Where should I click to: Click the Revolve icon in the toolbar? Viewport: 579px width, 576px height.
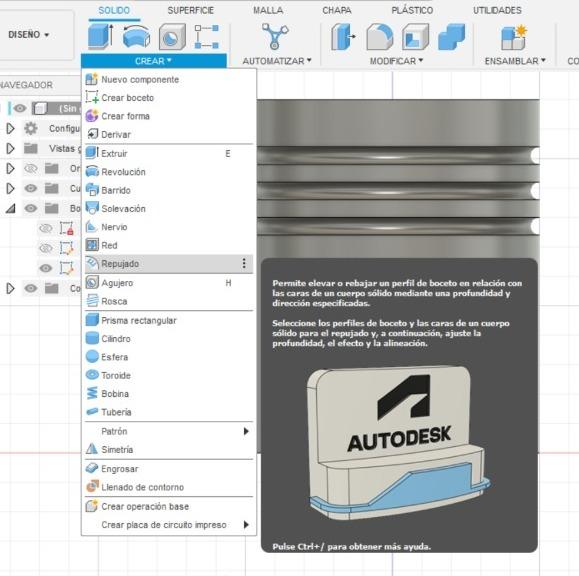click(136, 36)
